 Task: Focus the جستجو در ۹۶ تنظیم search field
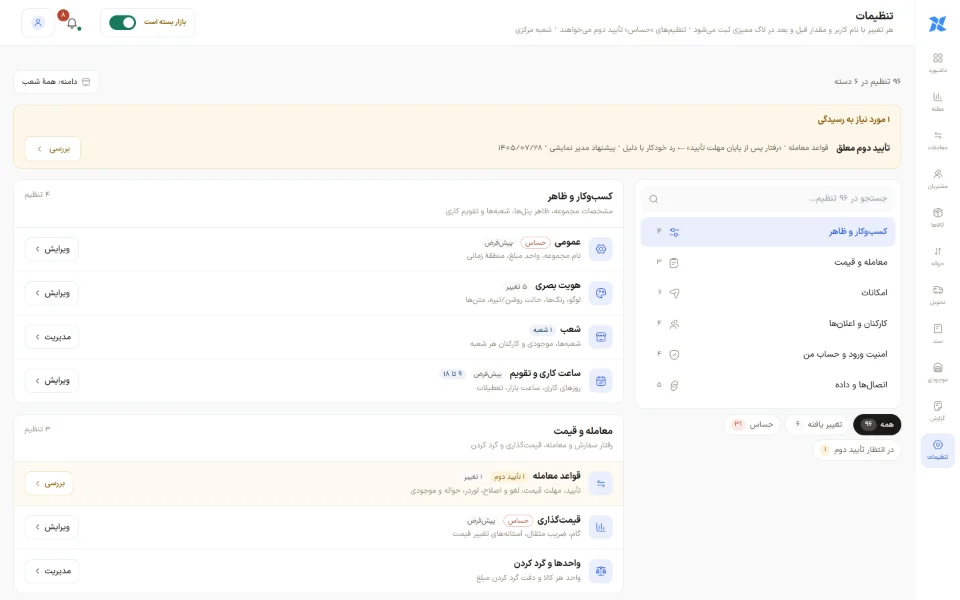click(768, 198)
